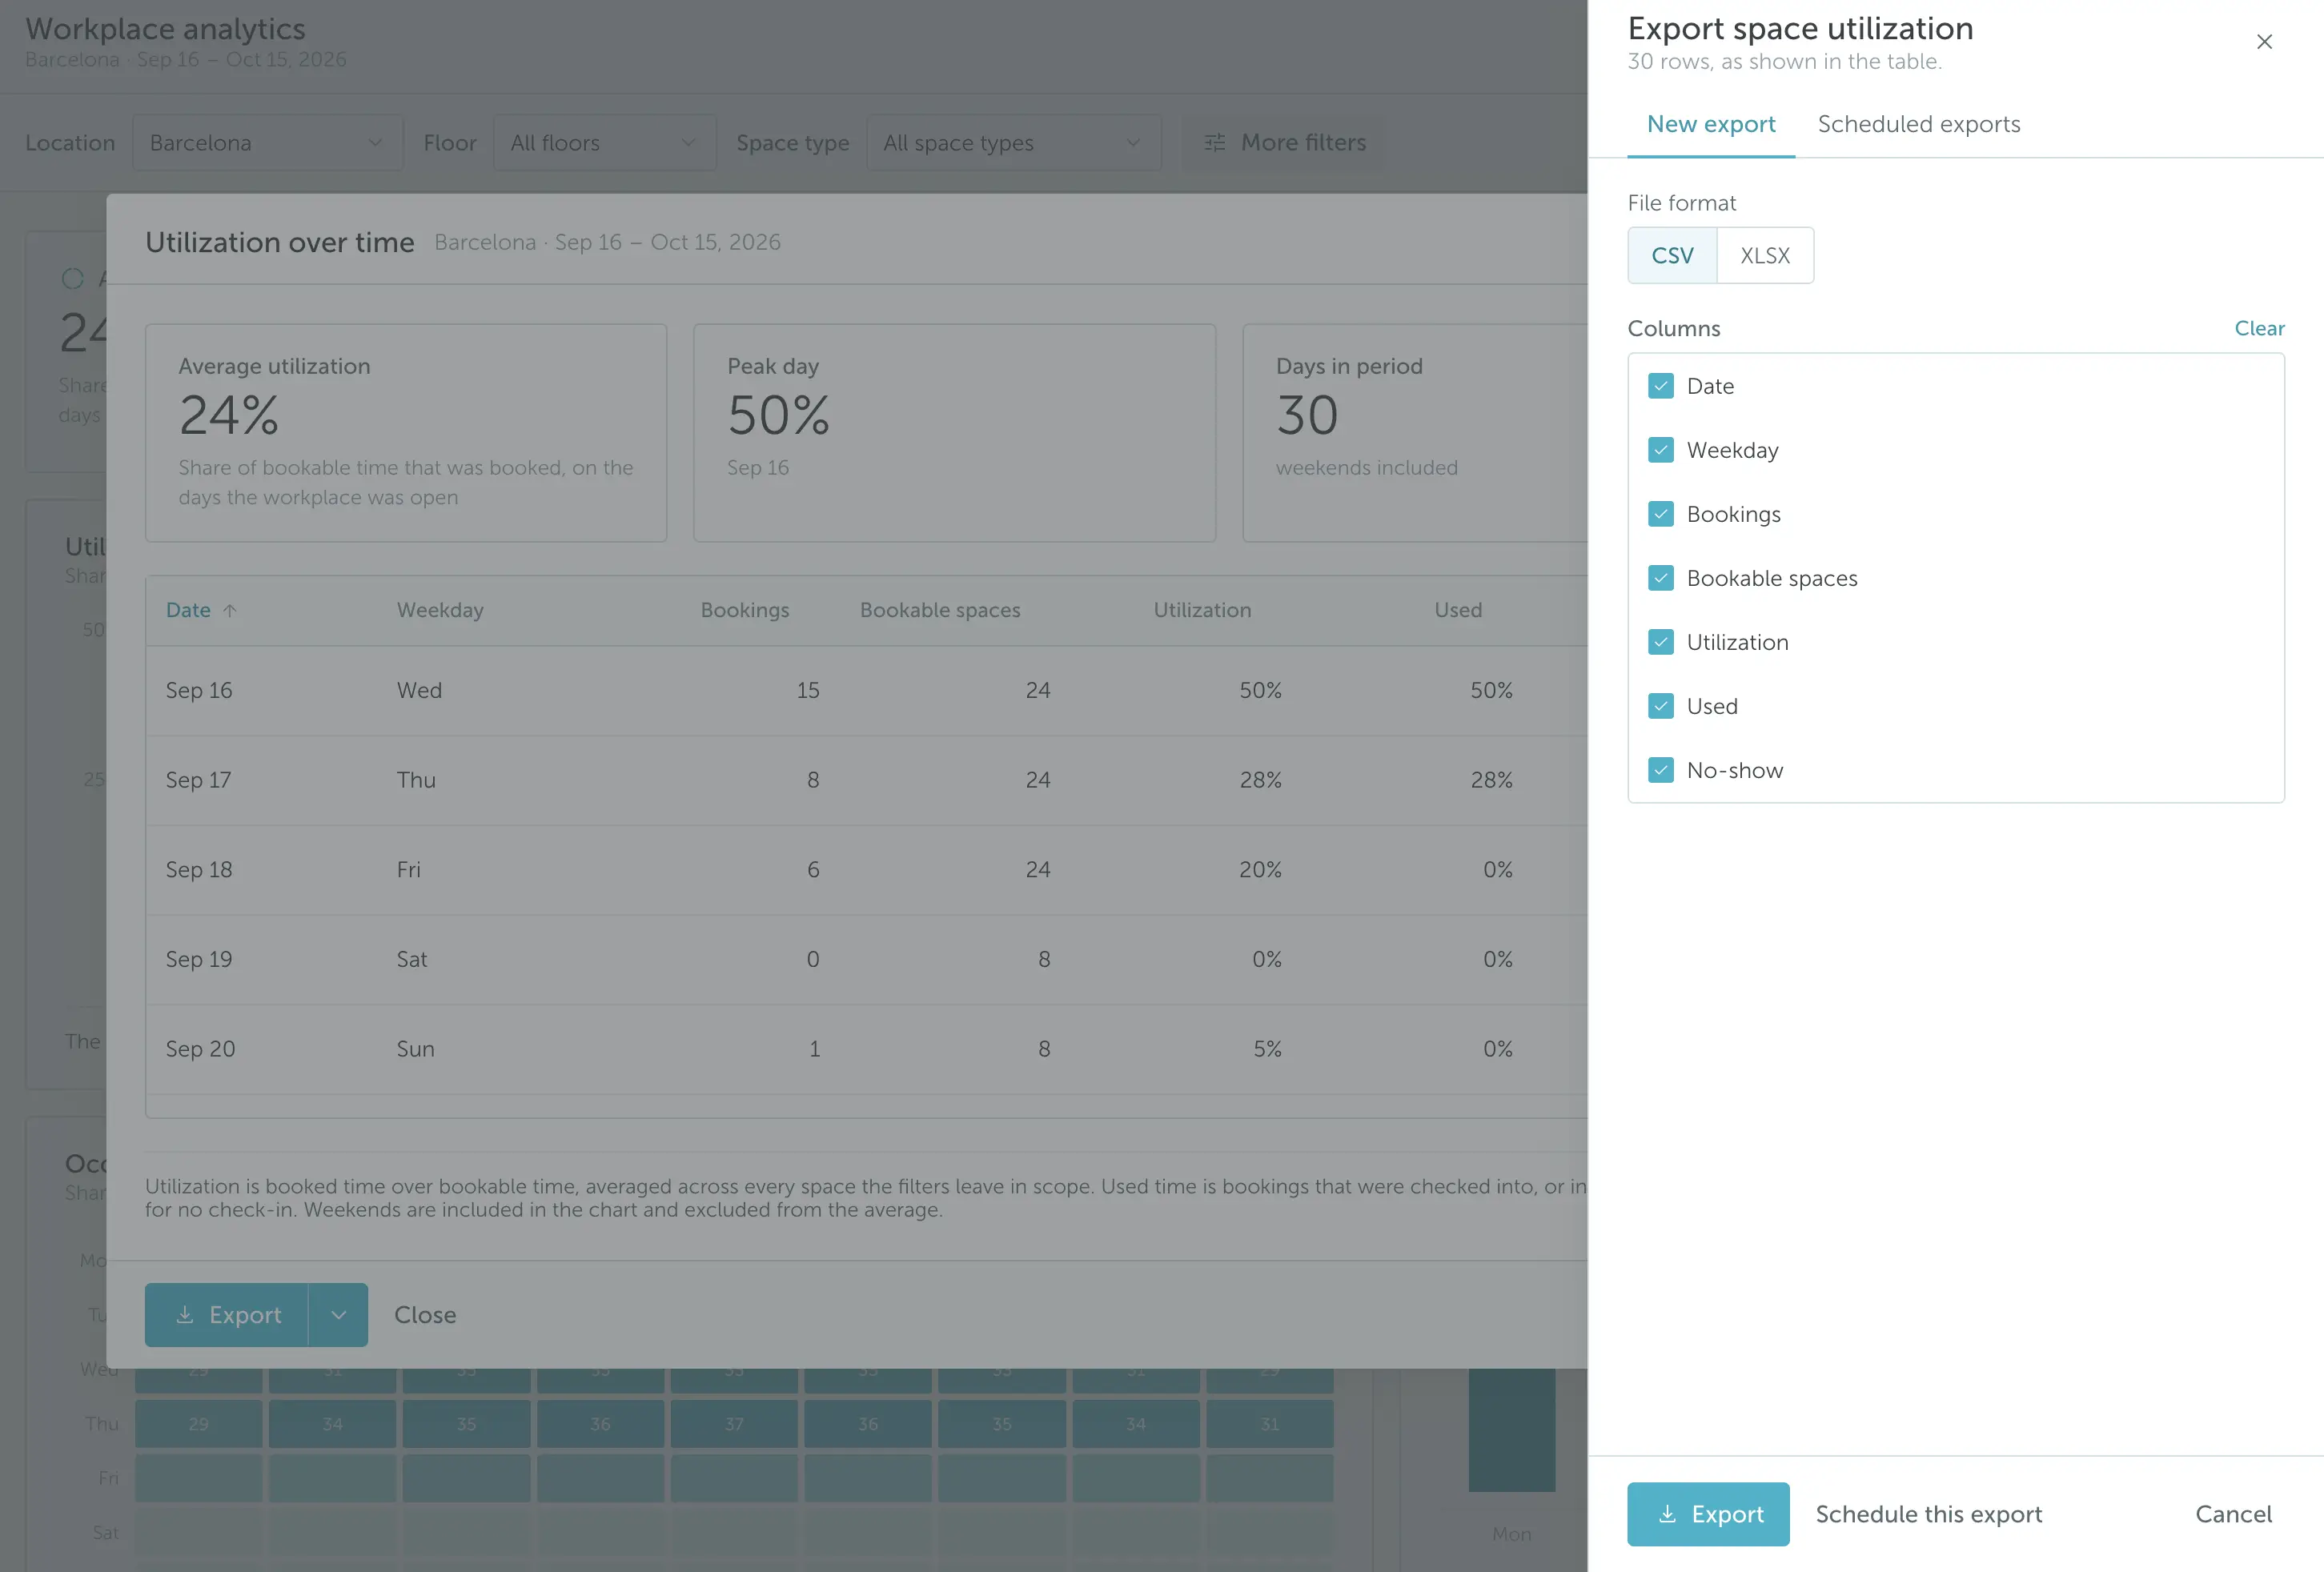This screenshot has width=2324, height=1572.
Task: Toggle the No-show column checkbox
Action: (x=1660, y=770)
